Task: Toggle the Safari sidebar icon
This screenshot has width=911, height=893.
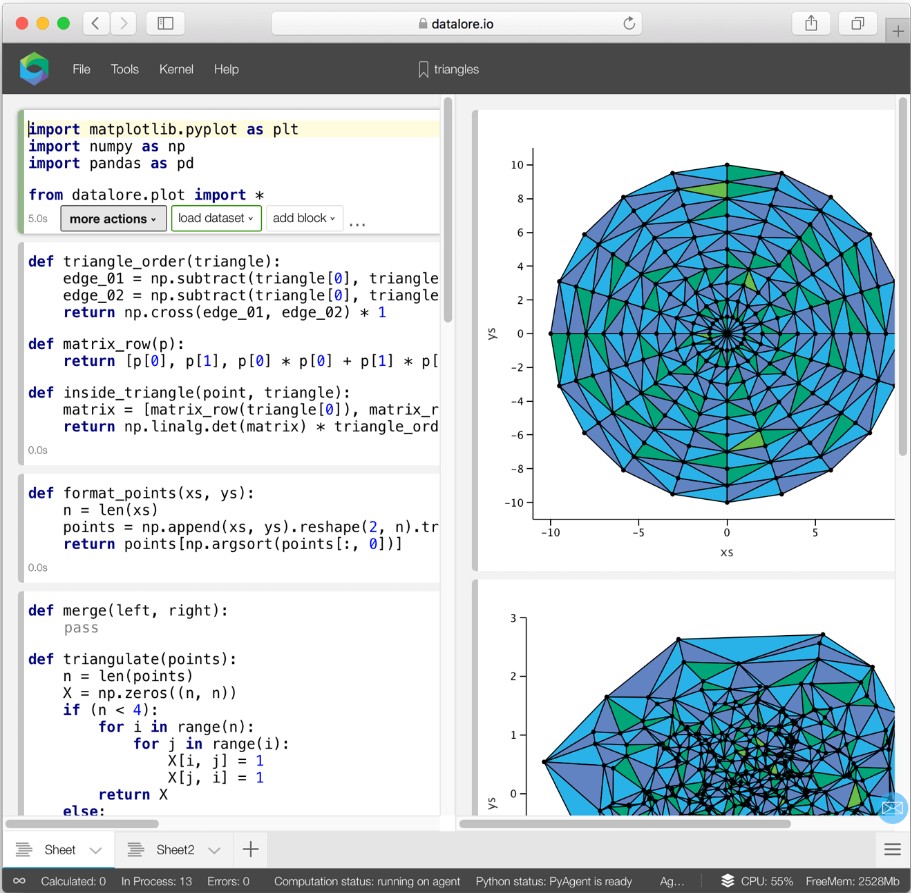Action: point(166,23)
